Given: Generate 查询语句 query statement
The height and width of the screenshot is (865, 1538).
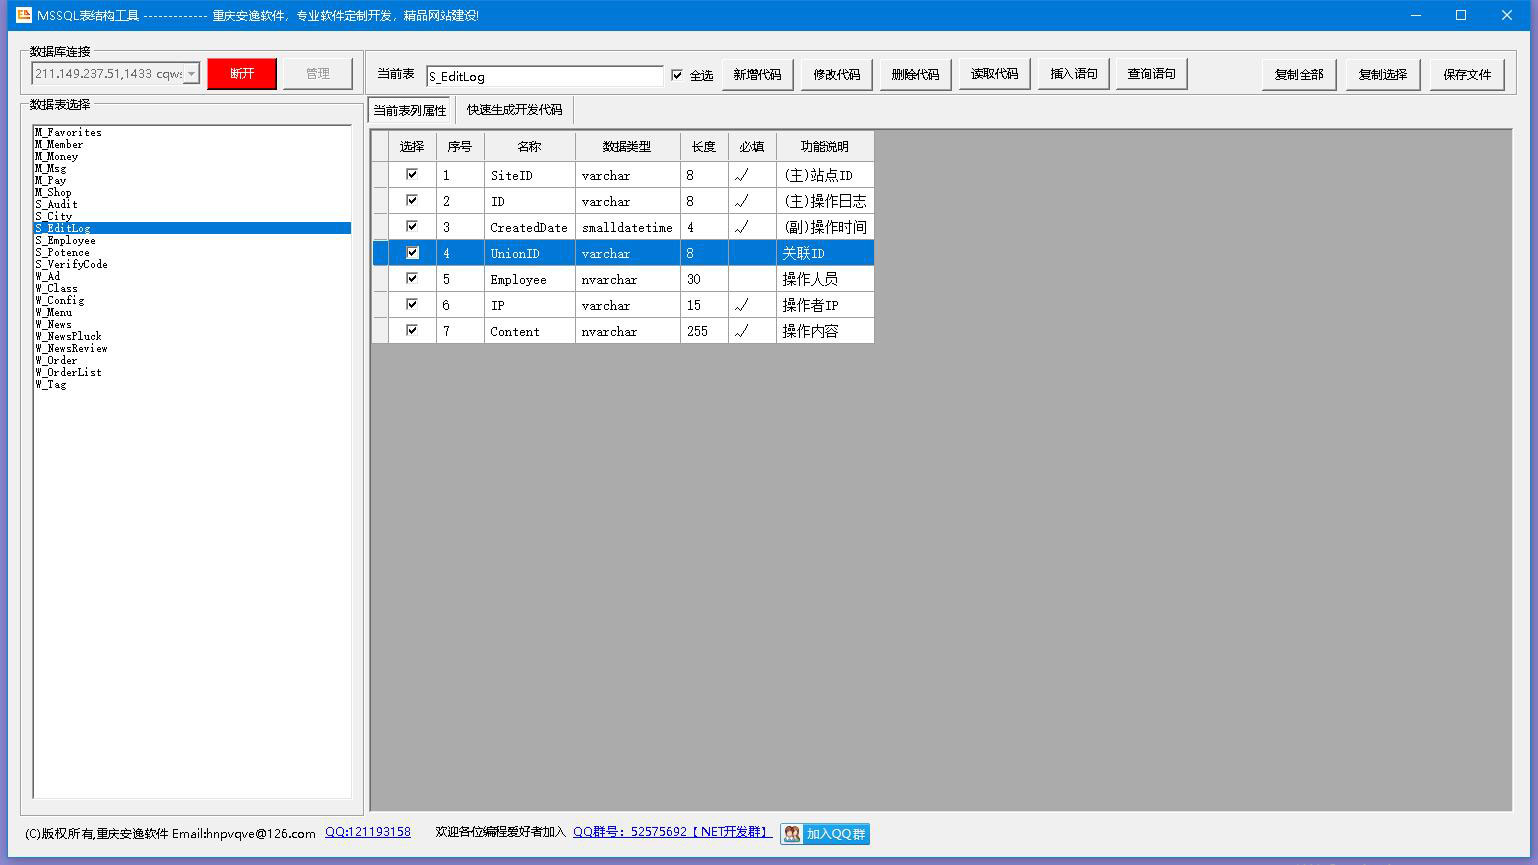Looking at the screenshot, I should [x=1151, y=74].
